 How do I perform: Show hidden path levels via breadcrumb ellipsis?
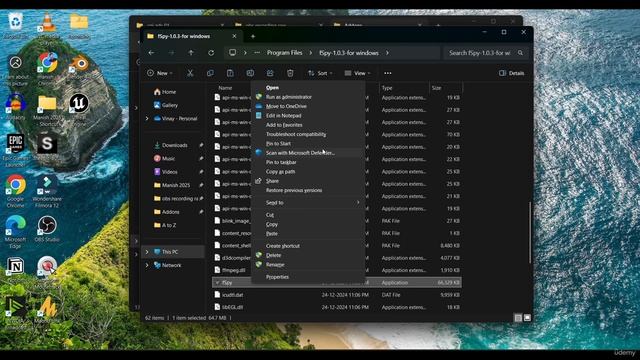[x=257, y=53]
